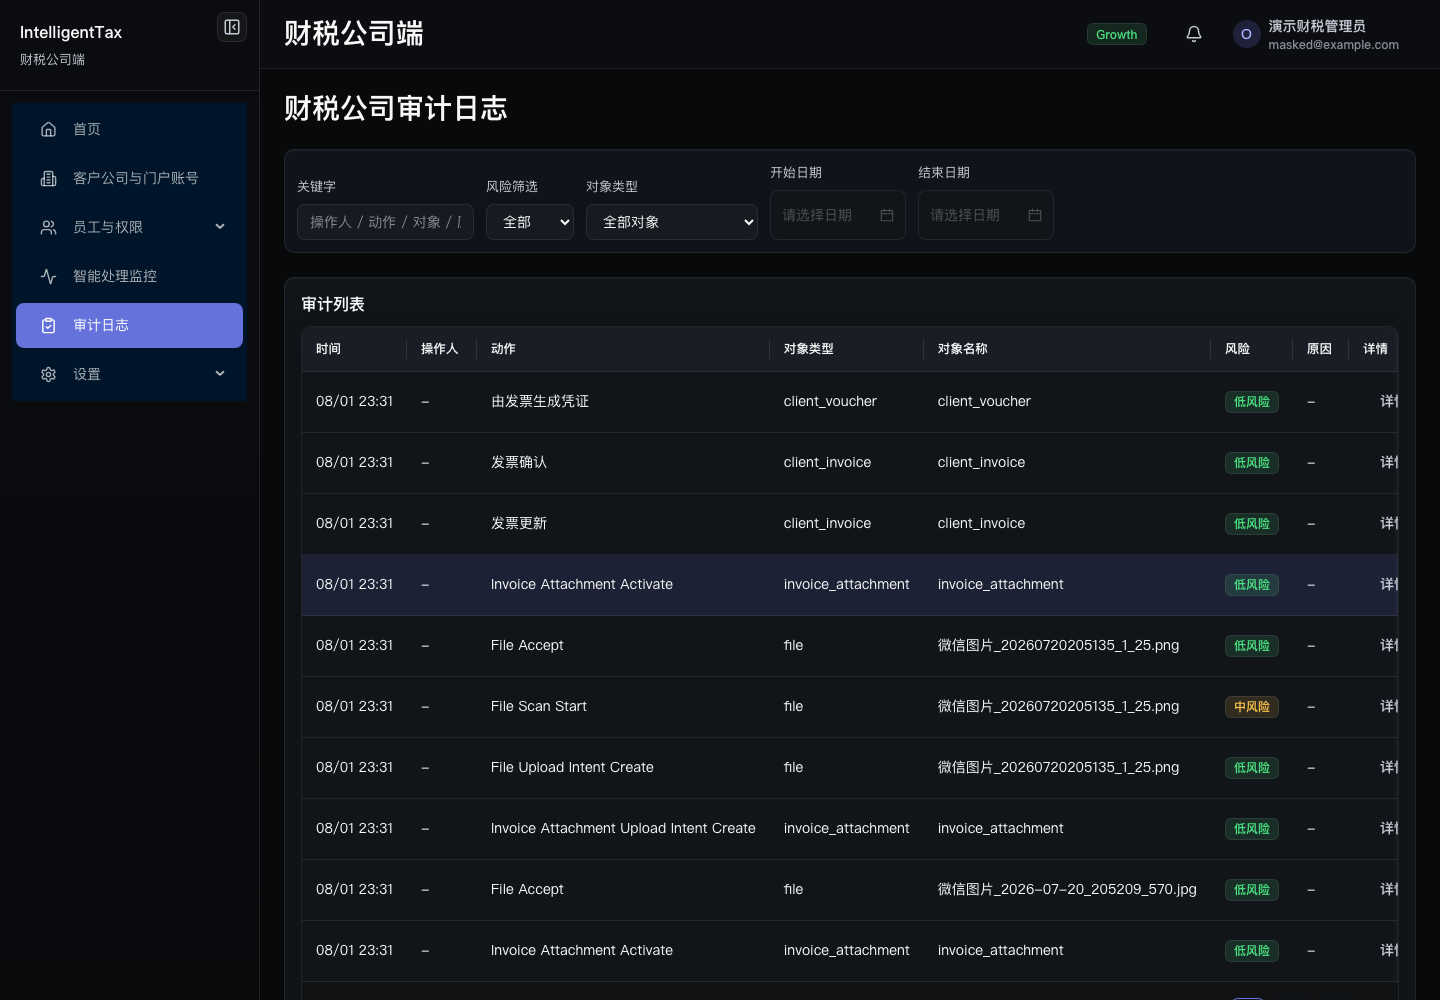Click the 开始日期 date input
The width and height of the screenshot is (1440, 1000).
838,215
